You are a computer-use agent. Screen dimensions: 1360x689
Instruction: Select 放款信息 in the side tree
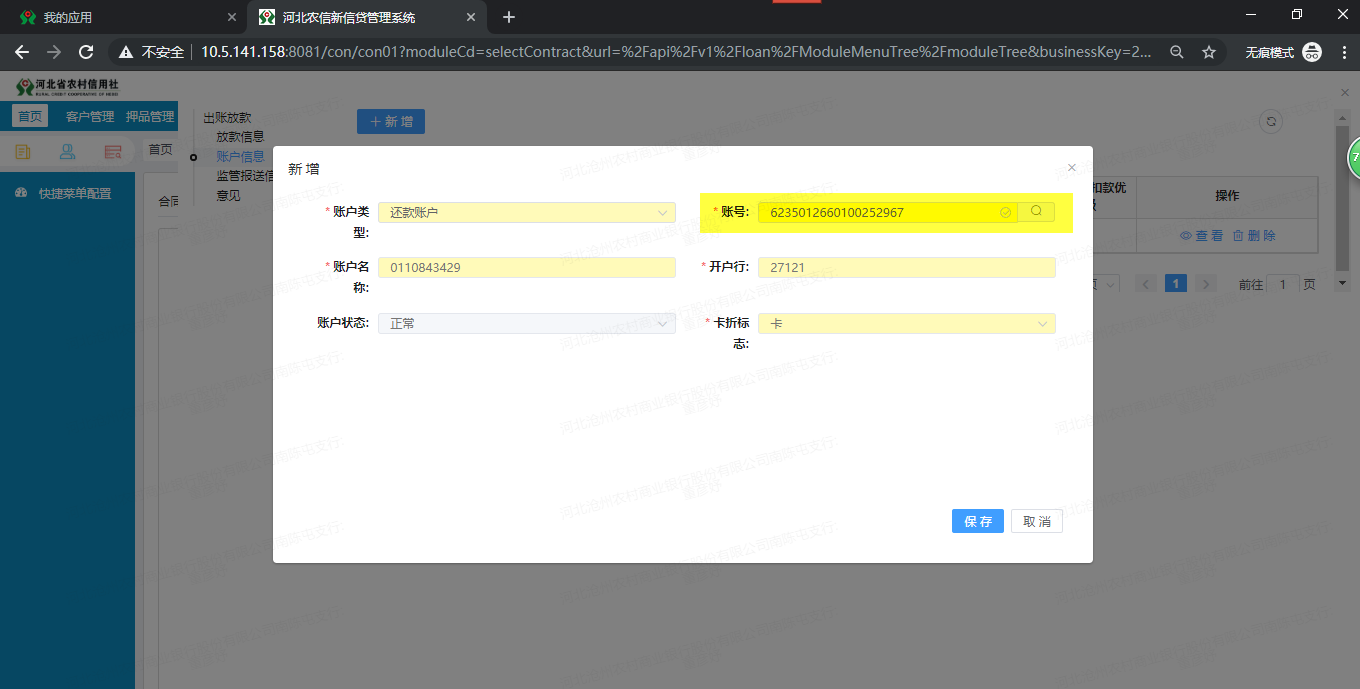click(240, 137)
